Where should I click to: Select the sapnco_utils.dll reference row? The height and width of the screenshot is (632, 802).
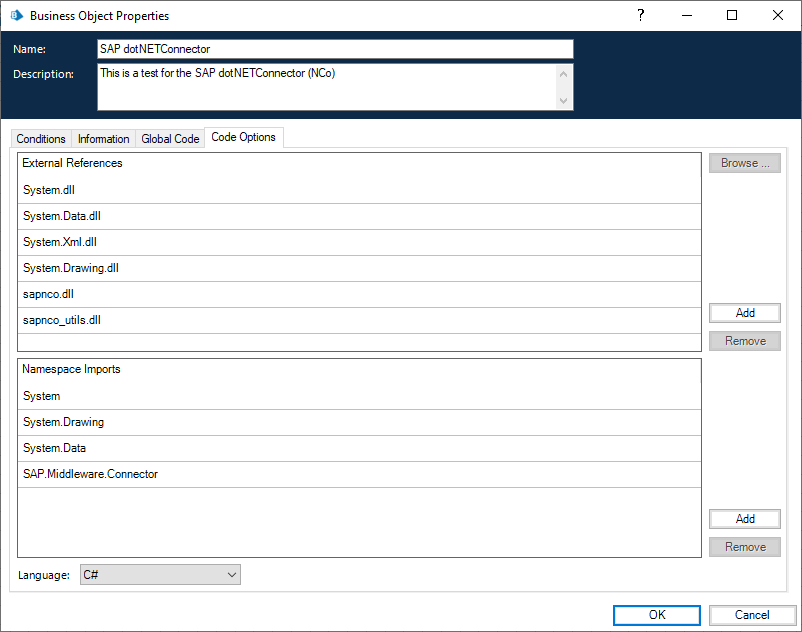[358, 320]
